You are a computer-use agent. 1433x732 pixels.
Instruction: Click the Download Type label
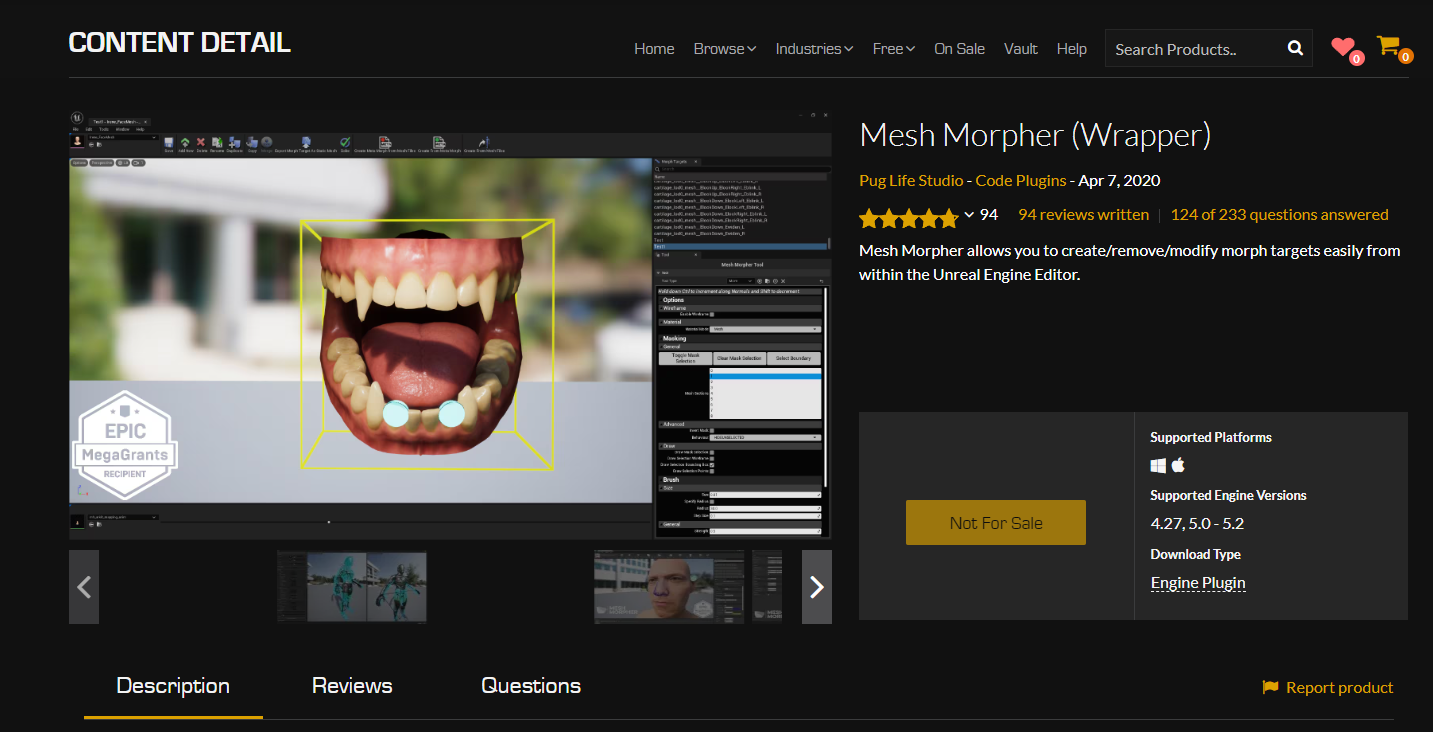(x=1195, y=555)
